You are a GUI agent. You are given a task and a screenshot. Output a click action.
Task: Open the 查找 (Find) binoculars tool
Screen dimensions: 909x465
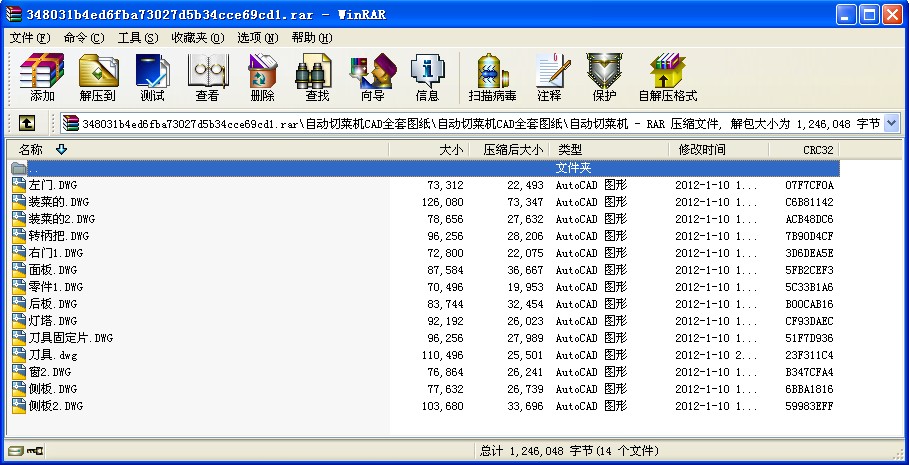pyautogui.click(x=317, y=78)
